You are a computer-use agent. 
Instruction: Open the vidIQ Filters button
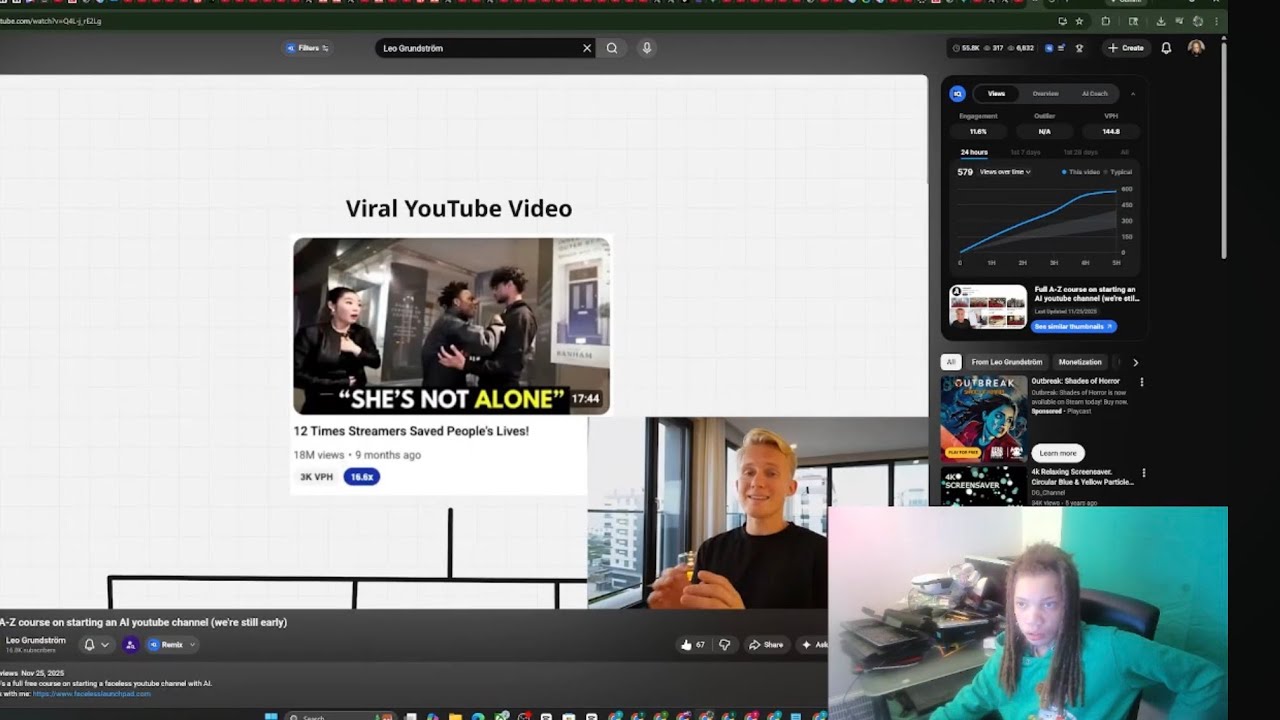pyautogui.click(x=307, y=48)
